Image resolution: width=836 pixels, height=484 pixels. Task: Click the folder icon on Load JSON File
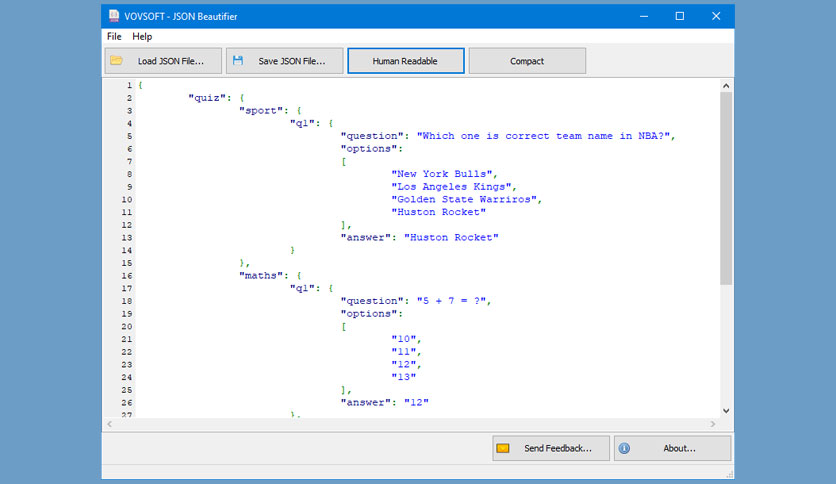(x=116, y=61)
